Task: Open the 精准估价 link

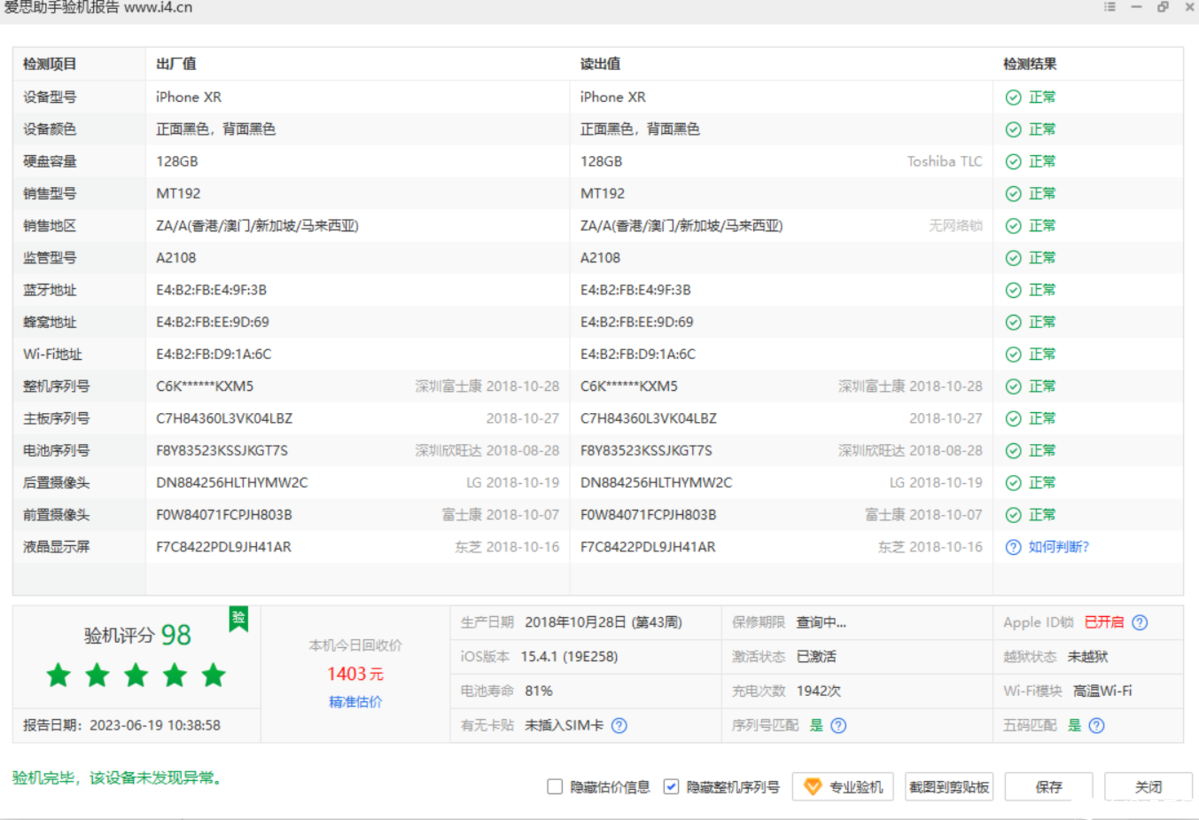Action: (x=356, y=701)
